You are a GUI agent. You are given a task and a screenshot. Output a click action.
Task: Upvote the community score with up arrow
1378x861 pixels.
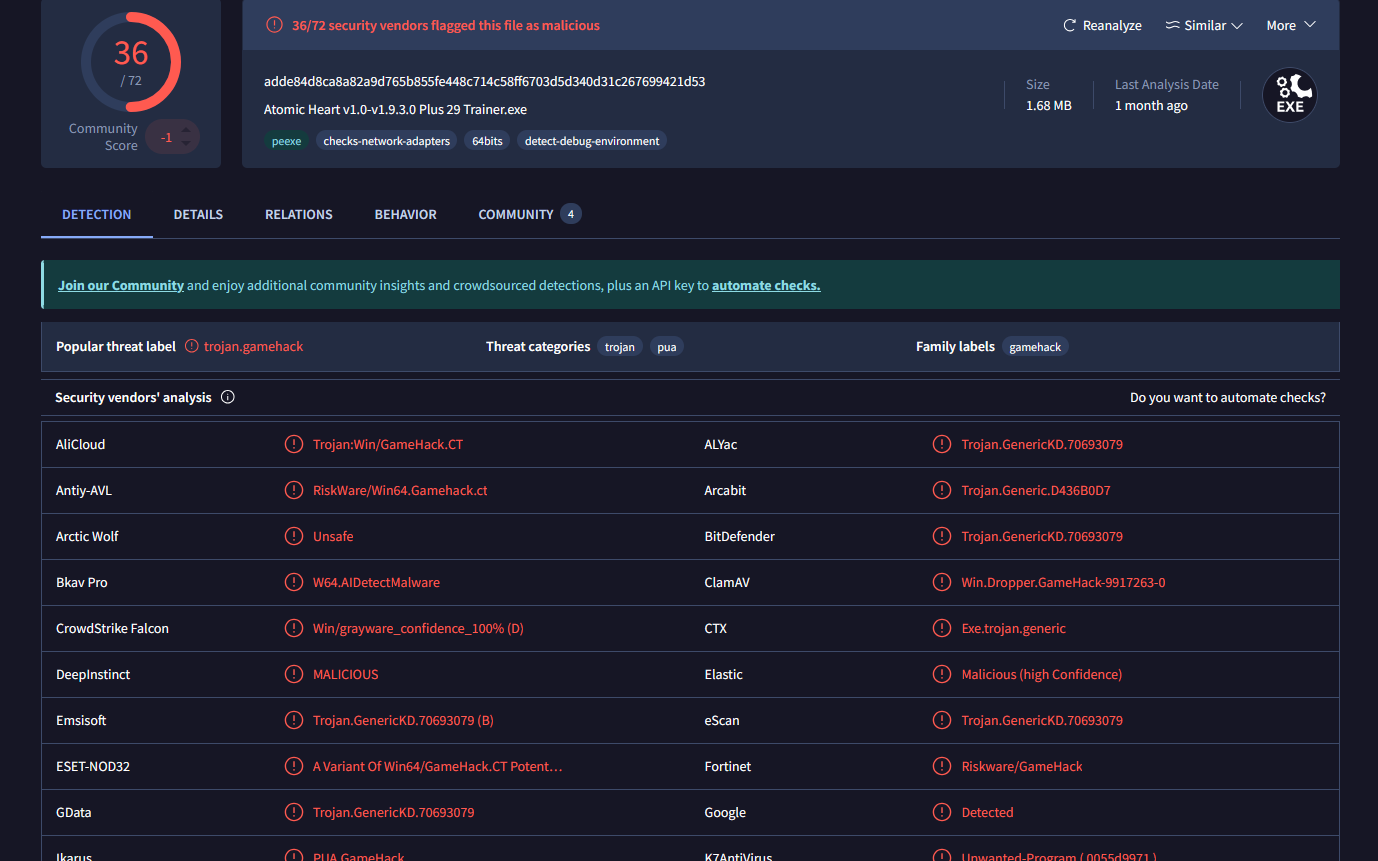pos(186,129)
